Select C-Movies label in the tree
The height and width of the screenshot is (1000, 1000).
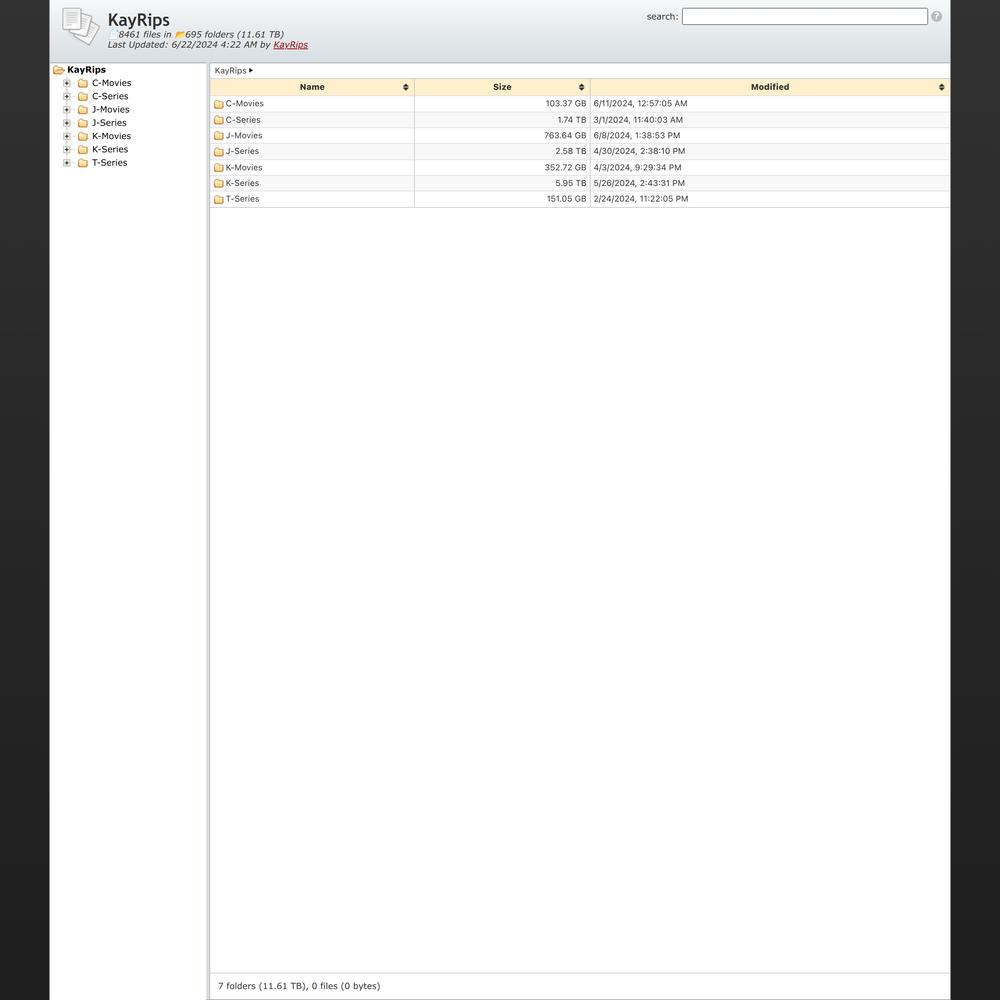click(112, 84)
